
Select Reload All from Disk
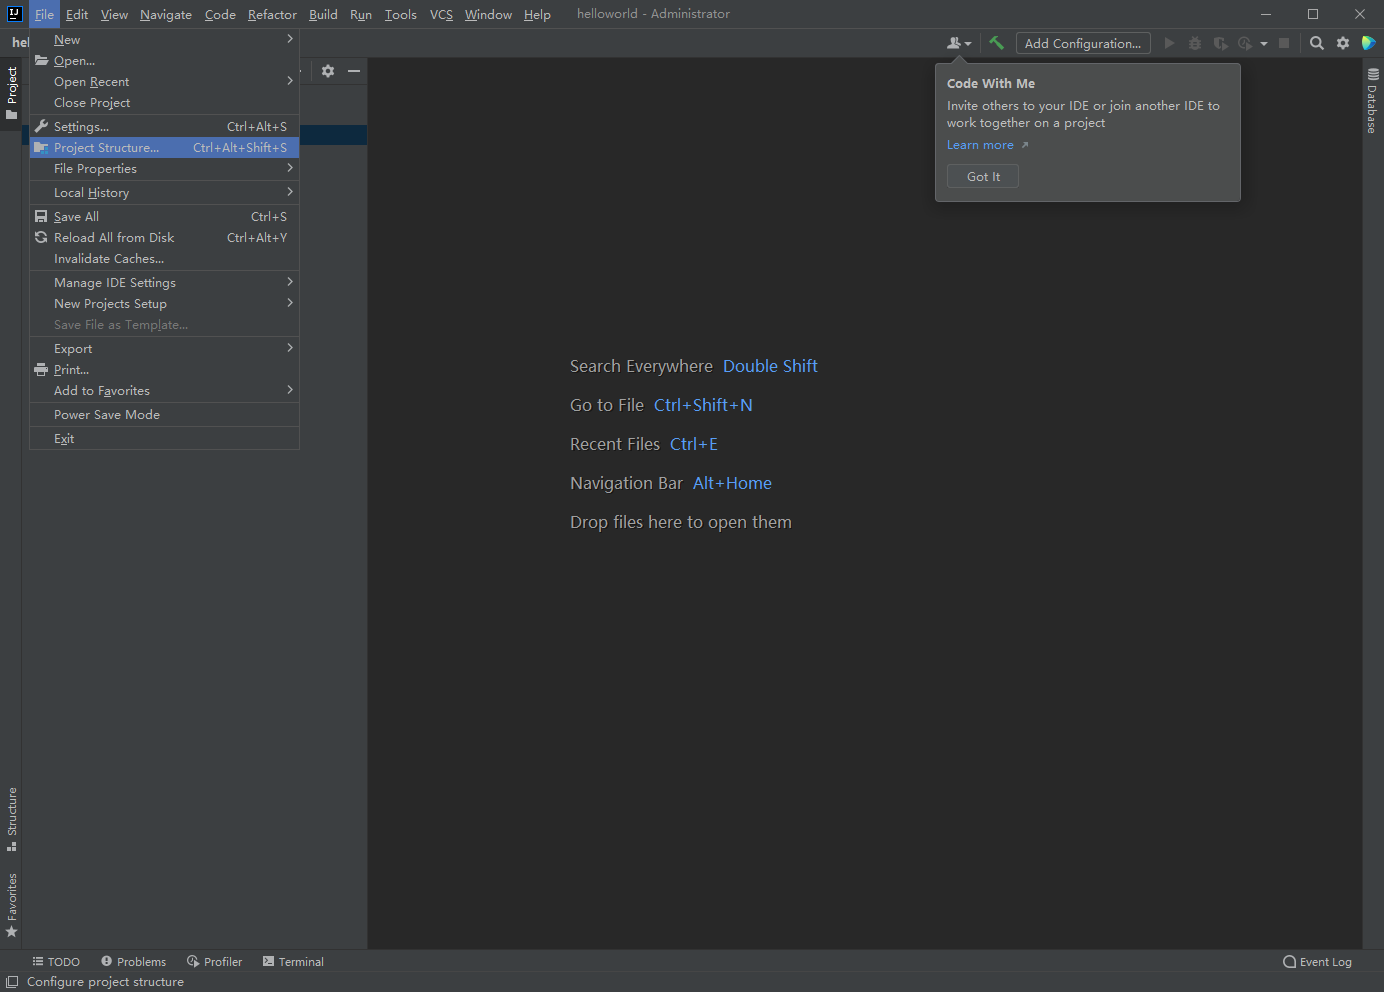click(164, 238)
